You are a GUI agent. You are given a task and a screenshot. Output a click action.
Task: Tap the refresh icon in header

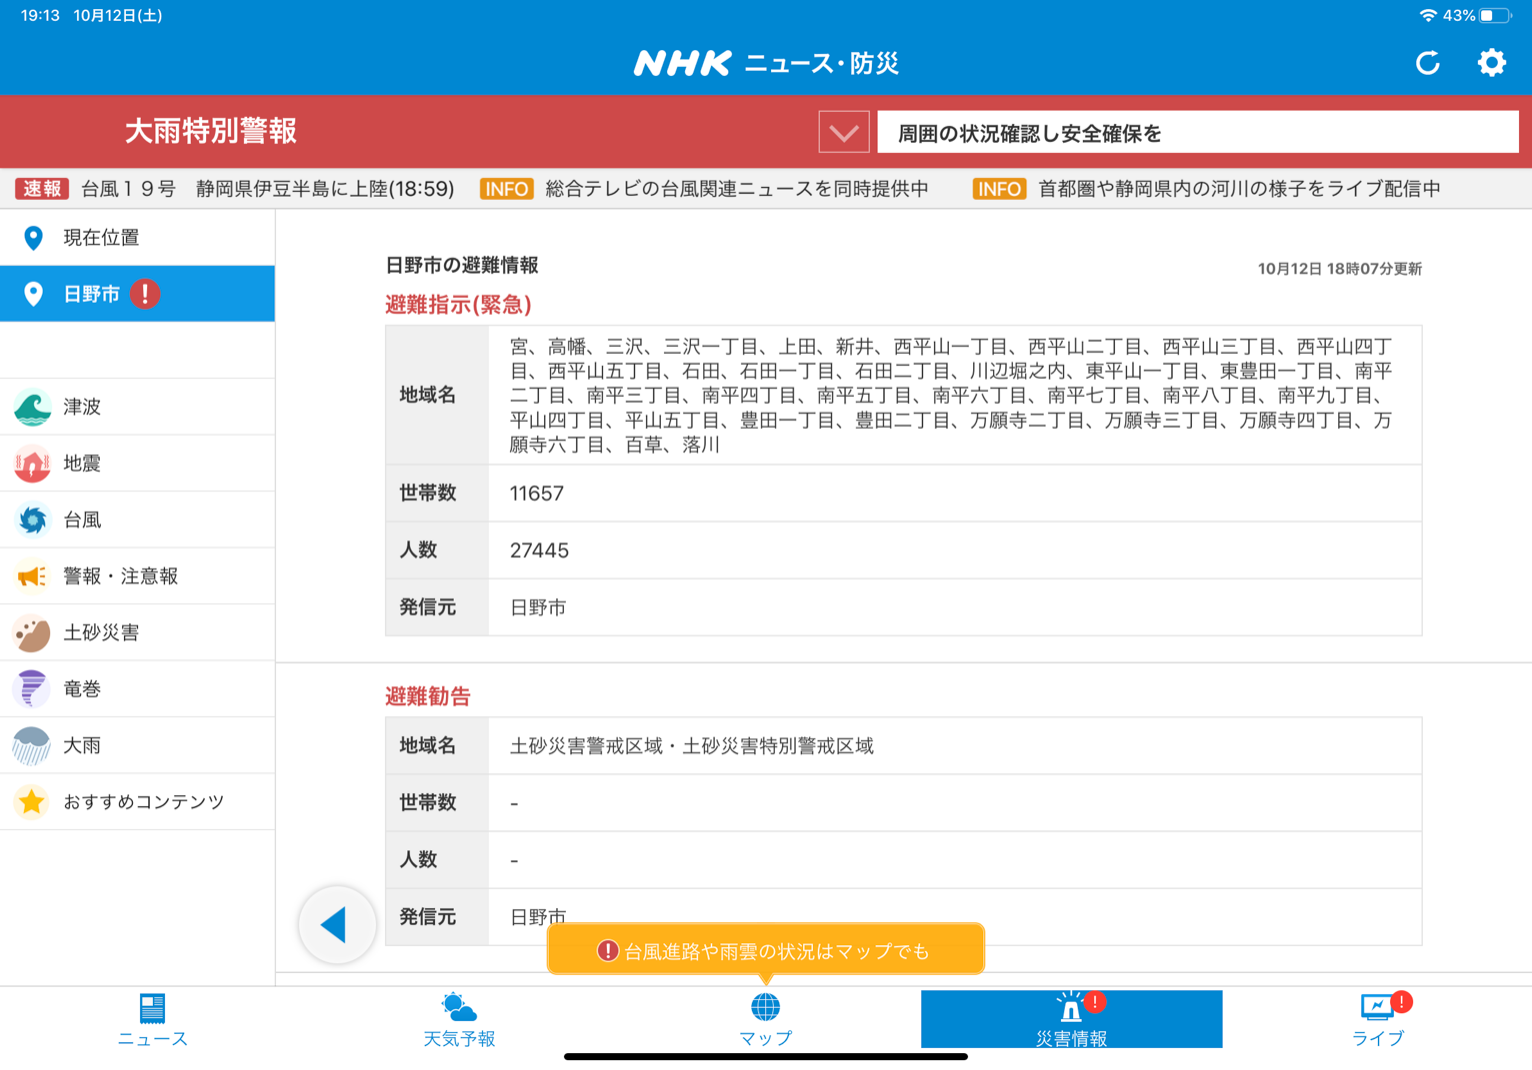click(1427, 63)
